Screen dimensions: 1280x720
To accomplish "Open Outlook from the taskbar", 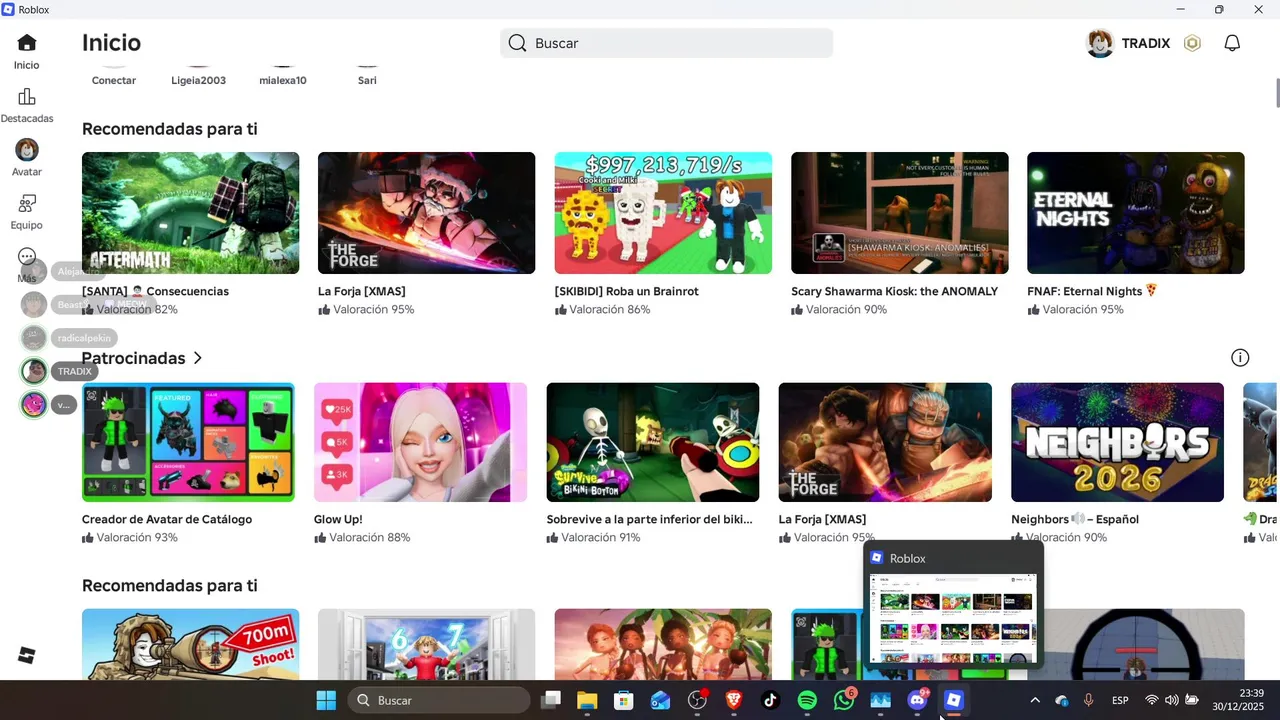I will (660, 700).
